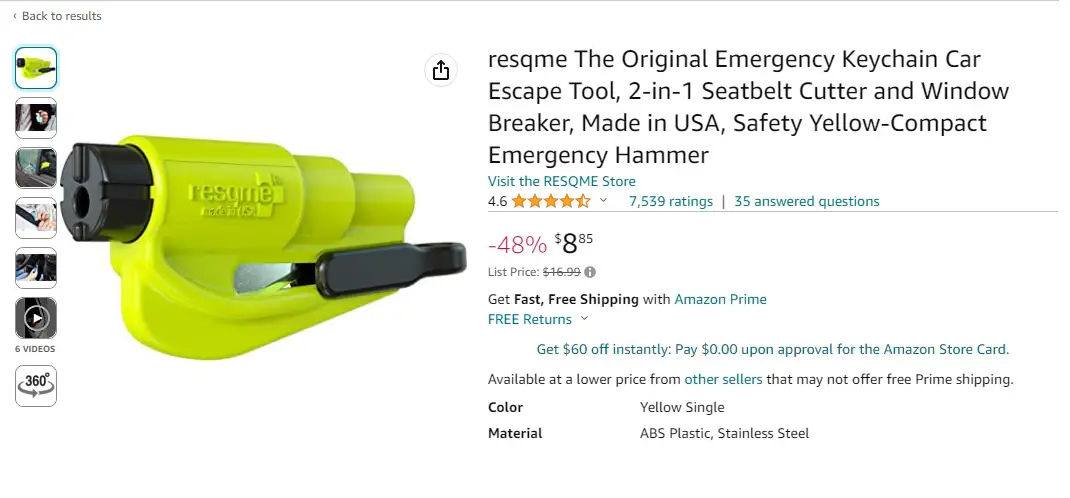Open the 'other sellers' link
This screenshot has height=498, width=1070.
click(723, 379)
